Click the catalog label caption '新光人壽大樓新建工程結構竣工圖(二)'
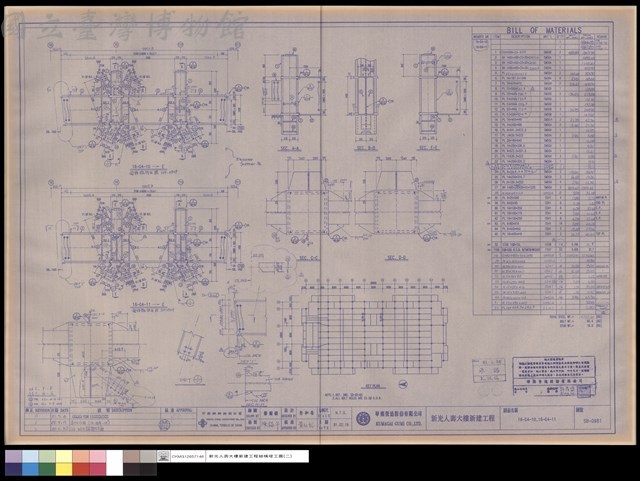 tap(250, 457)
